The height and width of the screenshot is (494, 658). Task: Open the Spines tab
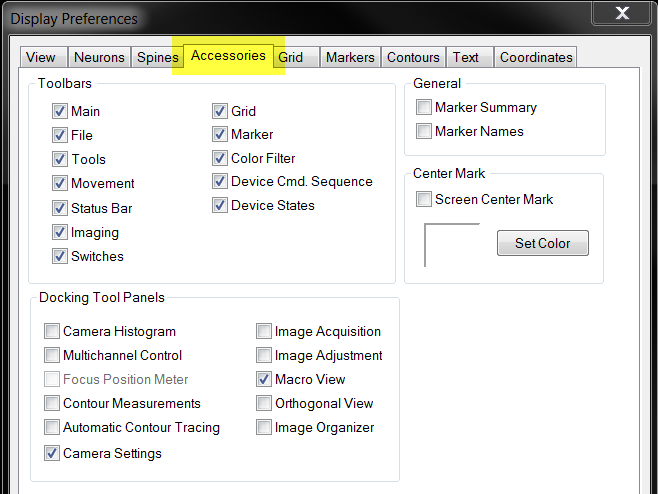pyautogui.click(x=157, y=57)
